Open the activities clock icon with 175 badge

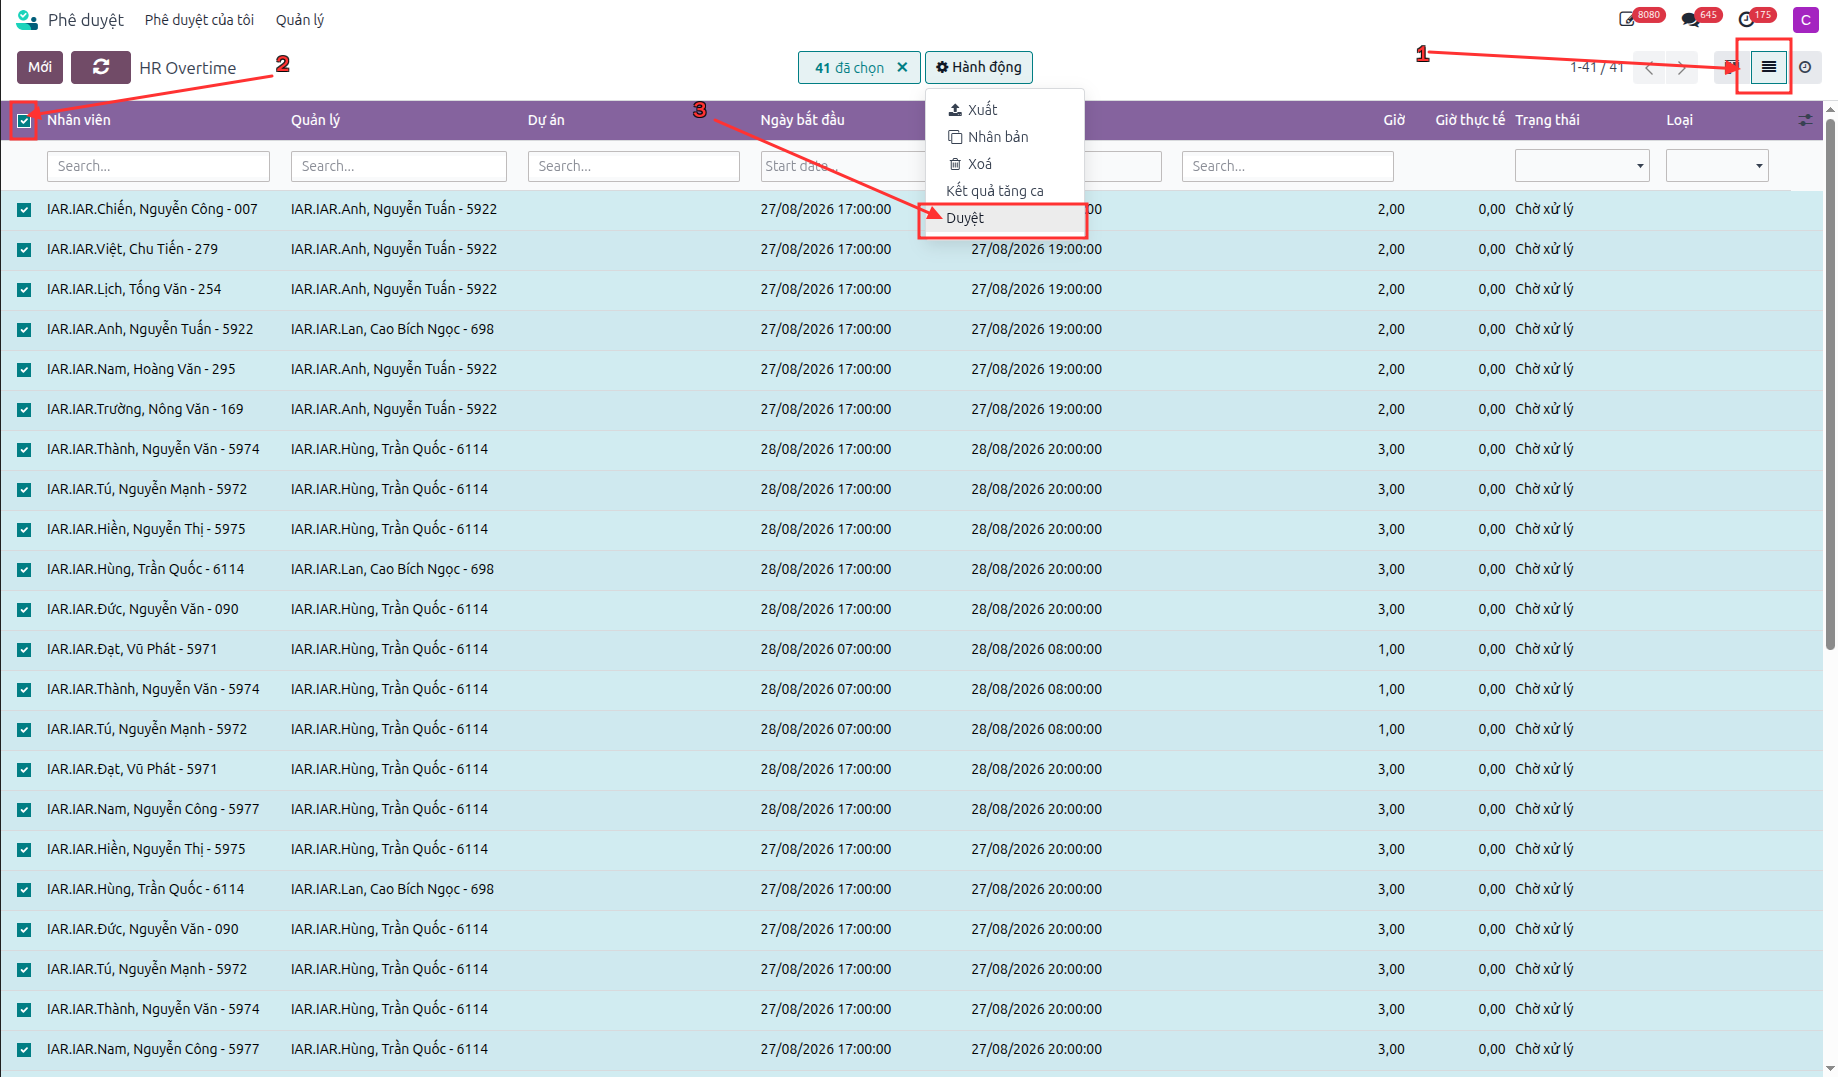pyautogui.click(x=1746, y=19)
